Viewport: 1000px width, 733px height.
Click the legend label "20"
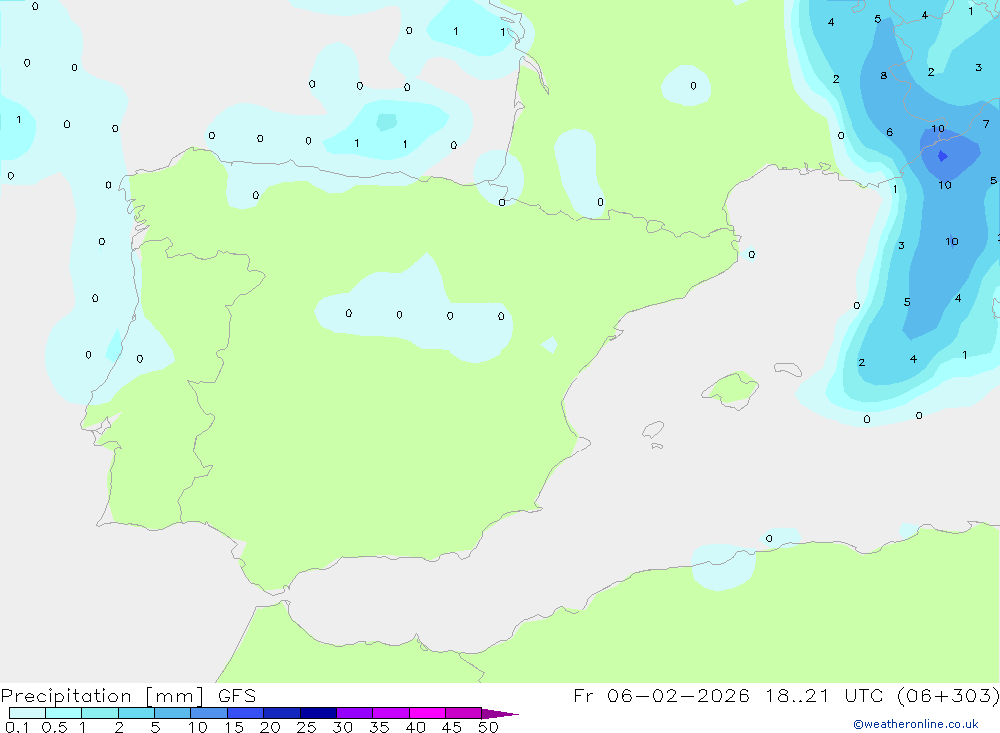(270, 727)
